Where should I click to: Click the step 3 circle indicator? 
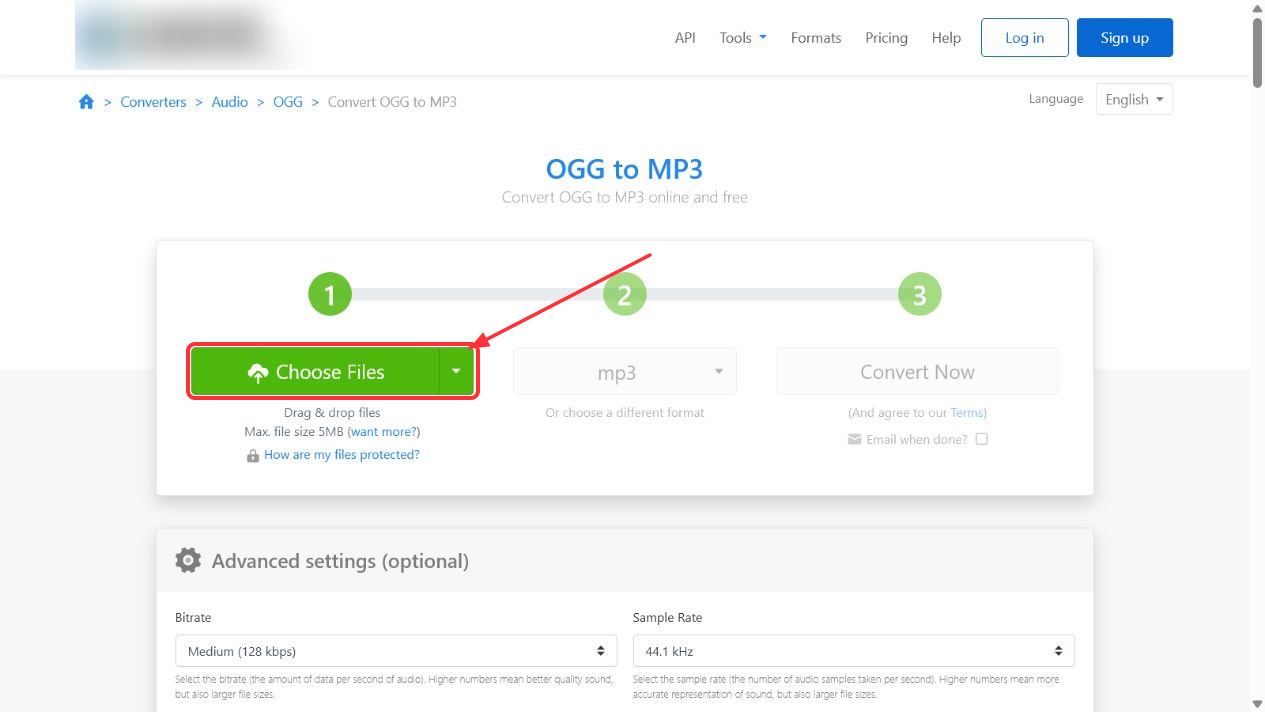tap(920, 294)
